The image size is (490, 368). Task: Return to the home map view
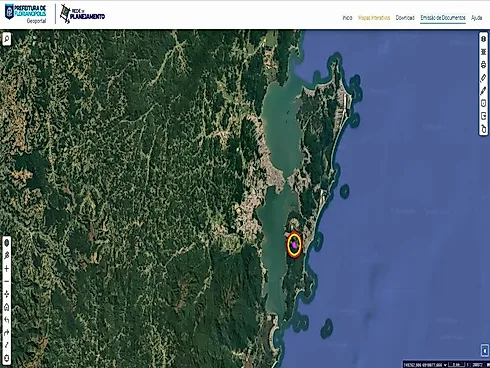[x=7, y=307]
